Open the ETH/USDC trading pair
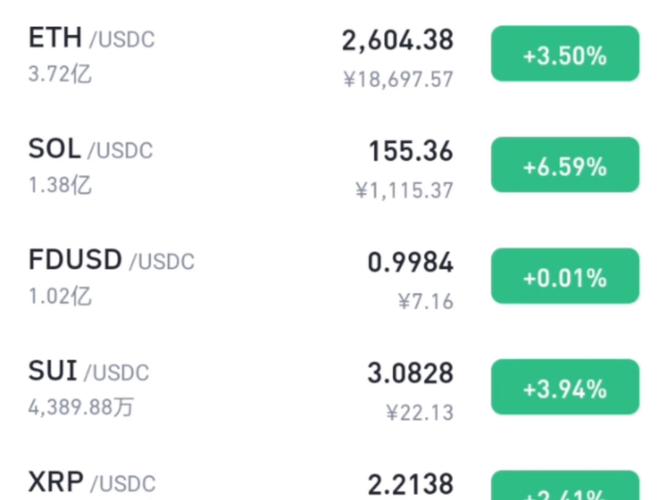The image size is (667, 500). [x=92, y=40]
